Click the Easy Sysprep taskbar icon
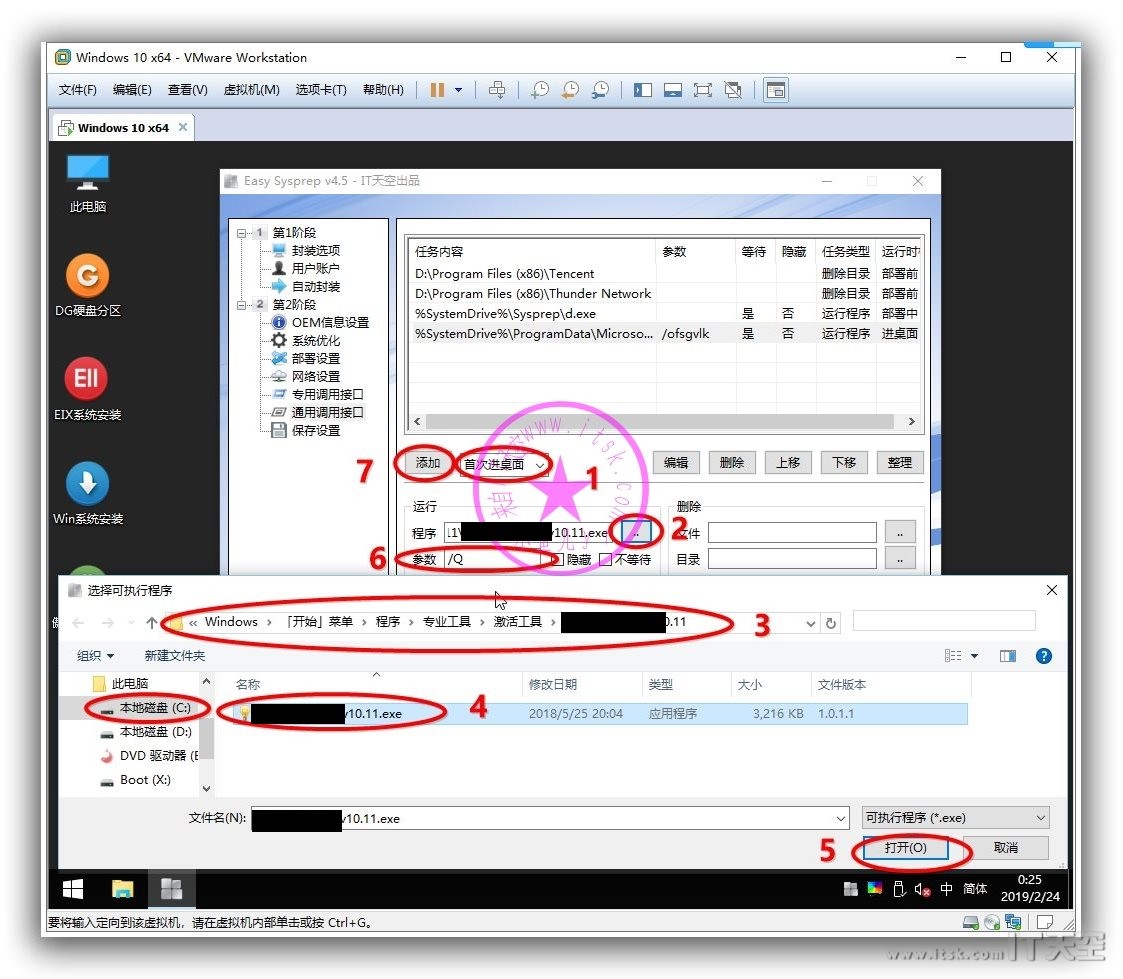Image resolution: width=1123 pixels, height=979 pixels. tap(171, 889)
